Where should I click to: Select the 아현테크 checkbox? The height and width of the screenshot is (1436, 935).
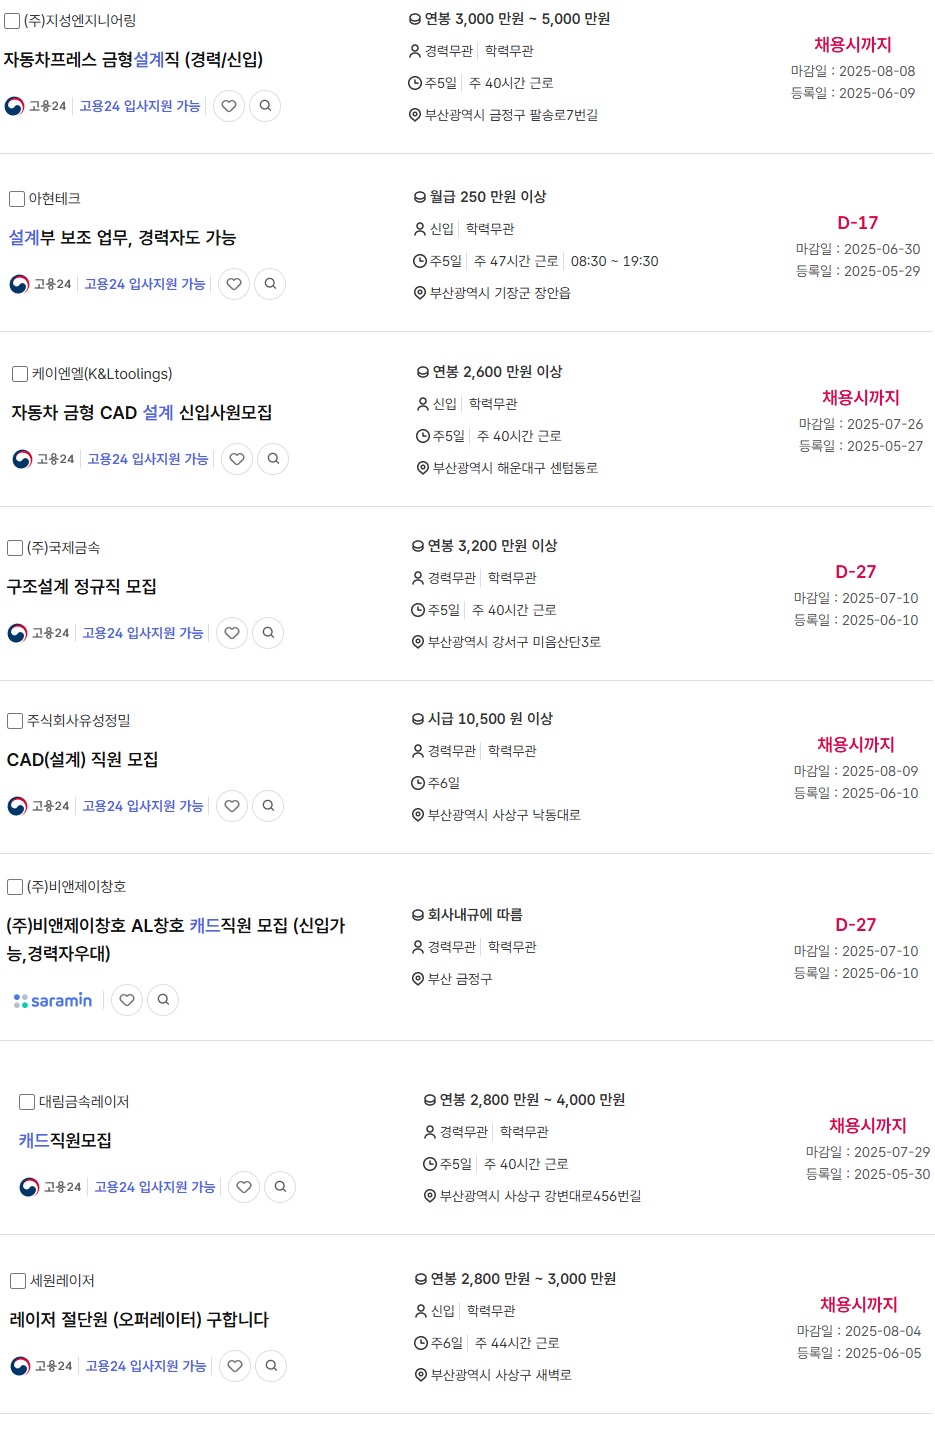point(17,199)
